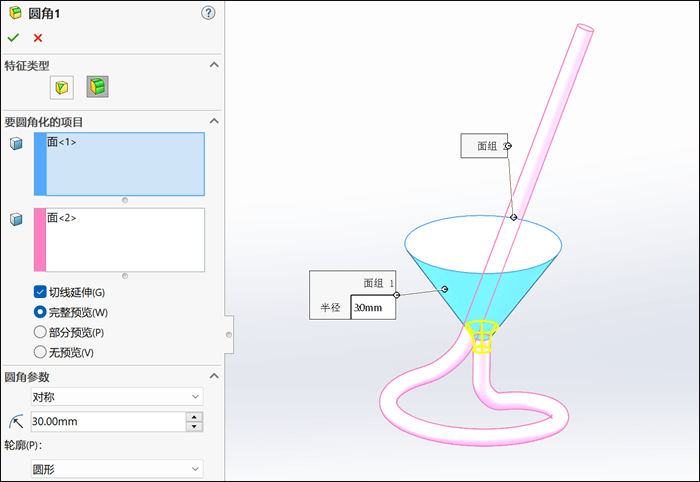Select the 部分预览(P) radio button
Image resolution: width=700 pixels, height=482 pixels.
click(x=40, y=332)
